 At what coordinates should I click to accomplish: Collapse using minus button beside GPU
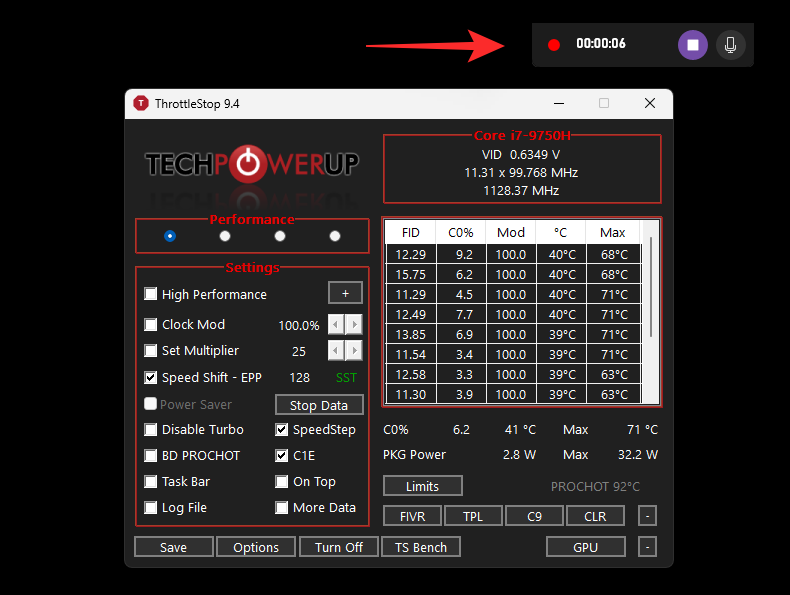point(648,547)
